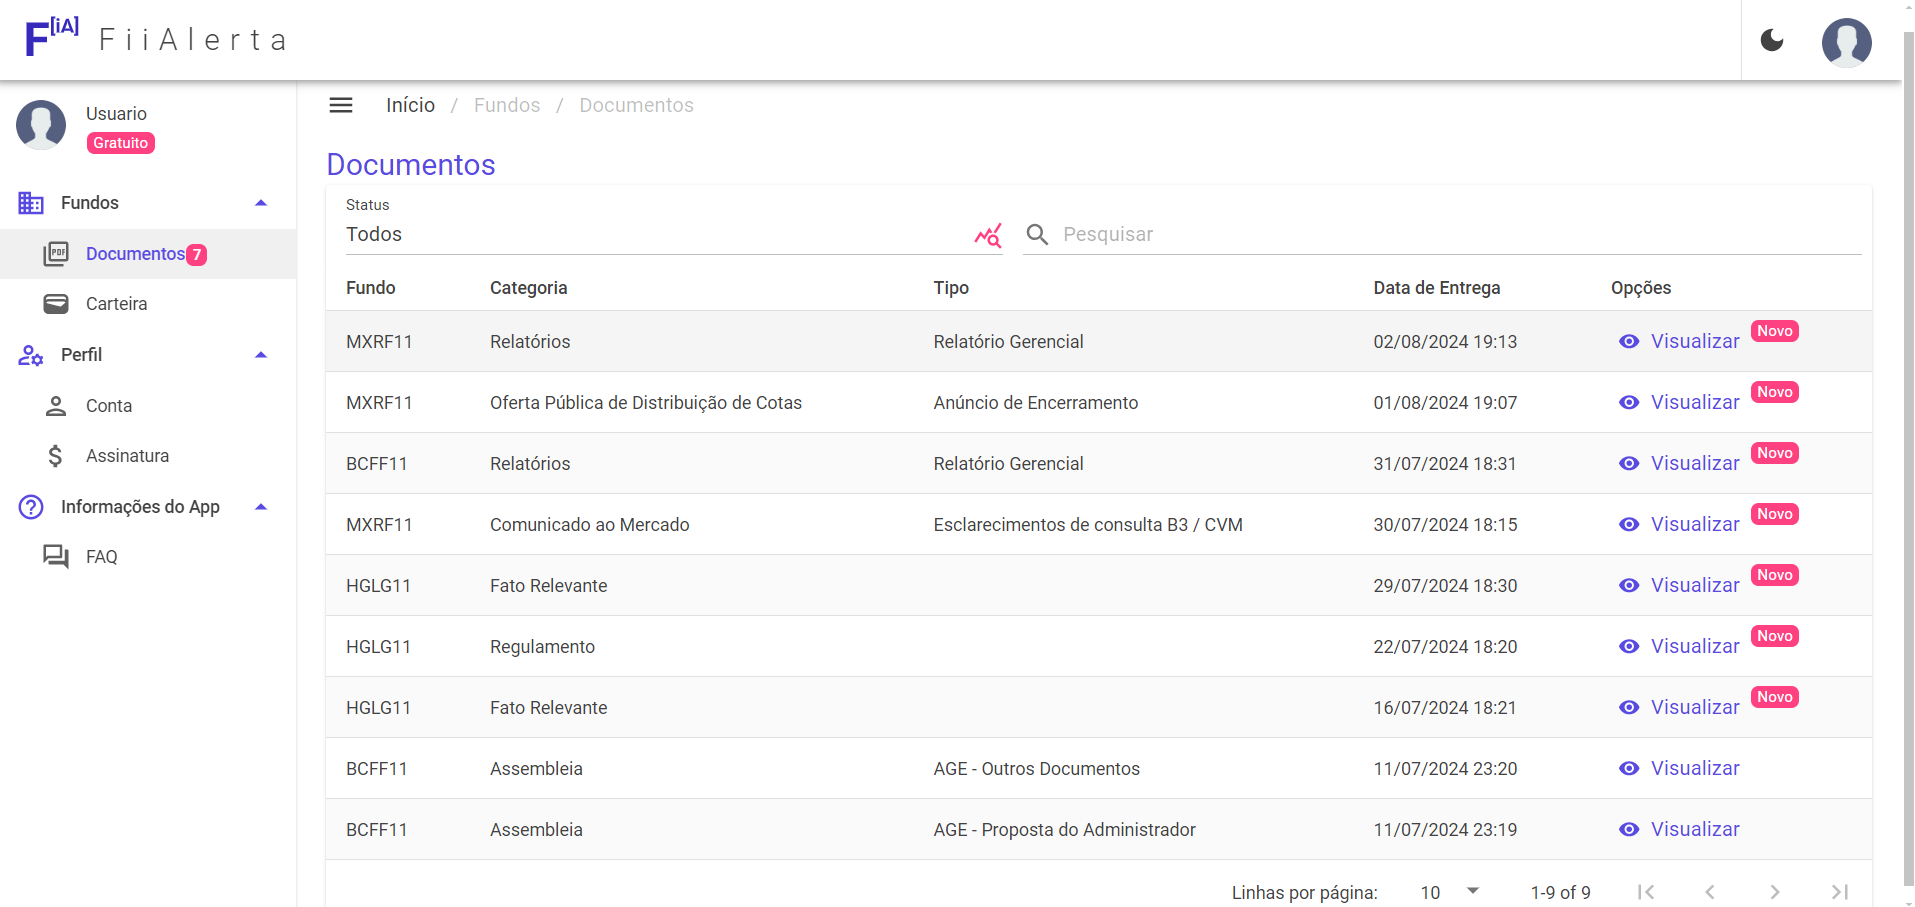1915x907 pixels.
Task: Collapse the Fundos sidebar section
Action: (x=261, y=203)
